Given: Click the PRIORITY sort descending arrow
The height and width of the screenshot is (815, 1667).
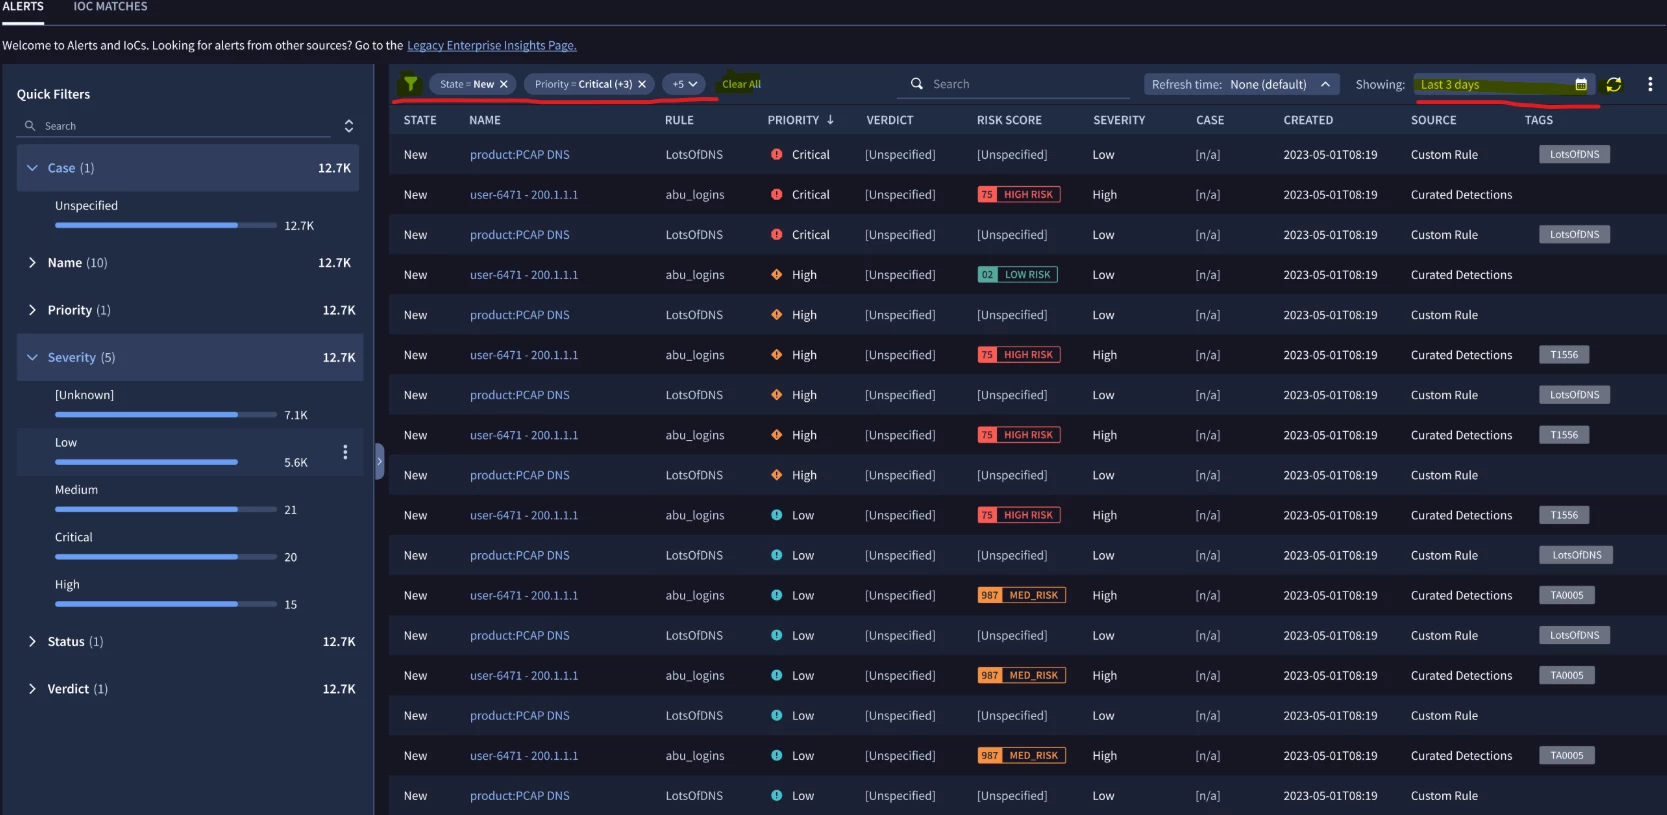Looking at the screenshot, I should [830, 120].
